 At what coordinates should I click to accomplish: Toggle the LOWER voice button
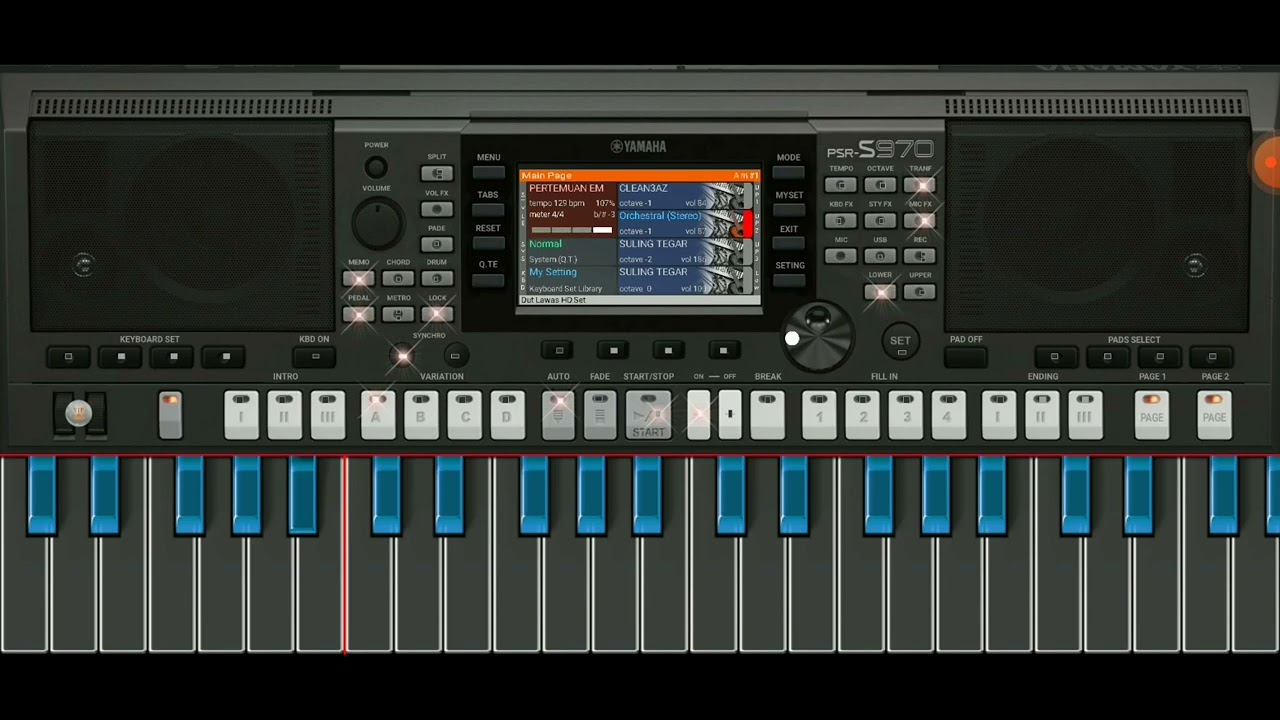[880, 292]
